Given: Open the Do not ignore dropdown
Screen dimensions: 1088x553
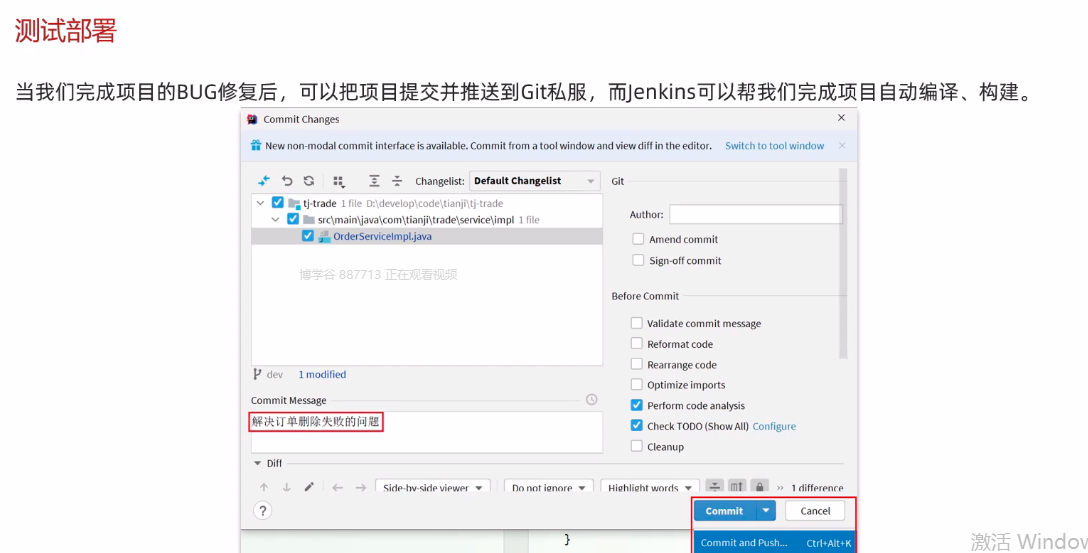Looking at the screenshot, I should [x=549, y=487].
